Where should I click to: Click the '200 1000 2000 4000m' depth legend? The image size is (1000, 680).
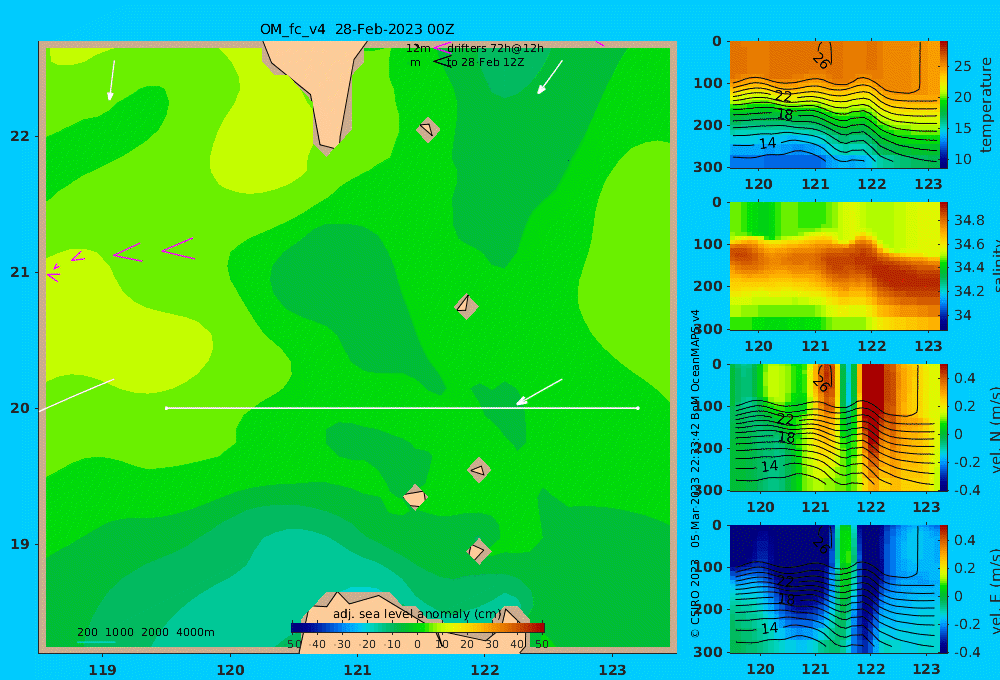click(145, 632)
